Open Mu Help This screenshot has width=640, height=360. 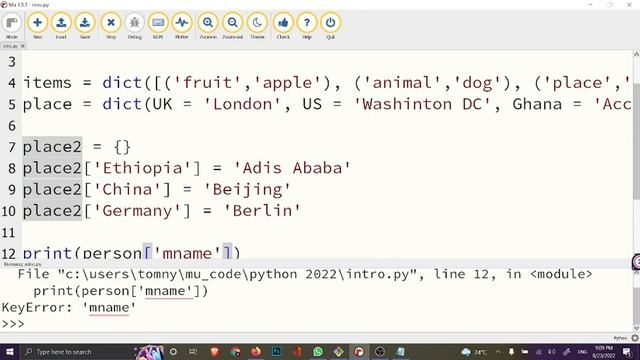pos(307,25)
